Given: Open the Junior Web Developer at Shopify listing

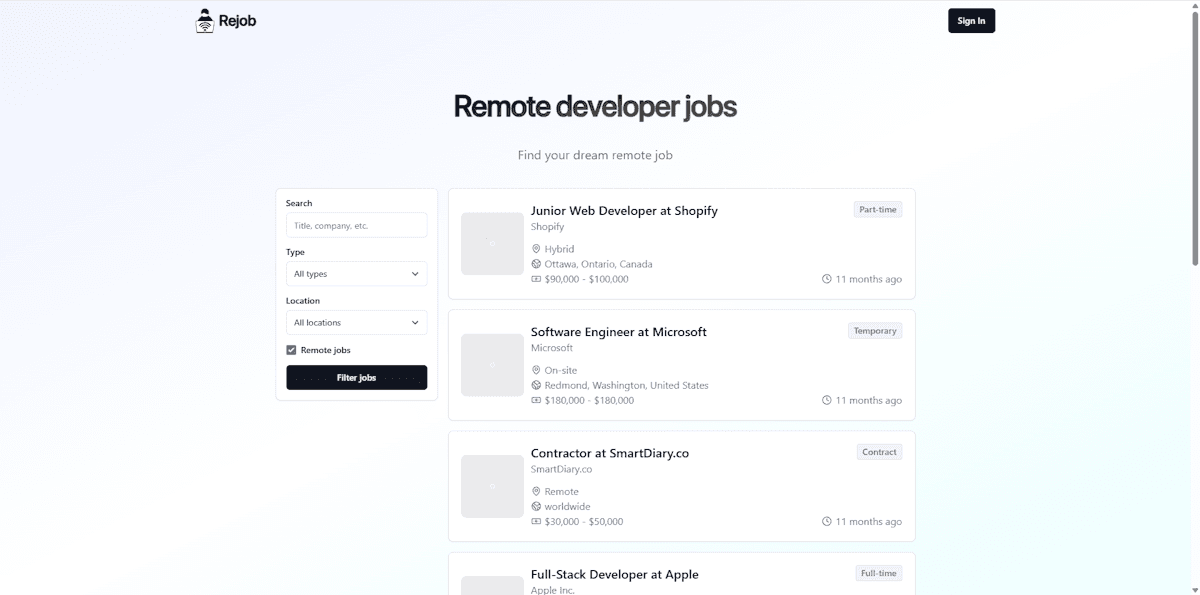Looking at the screenshot, I should click(x=624, y=211).
